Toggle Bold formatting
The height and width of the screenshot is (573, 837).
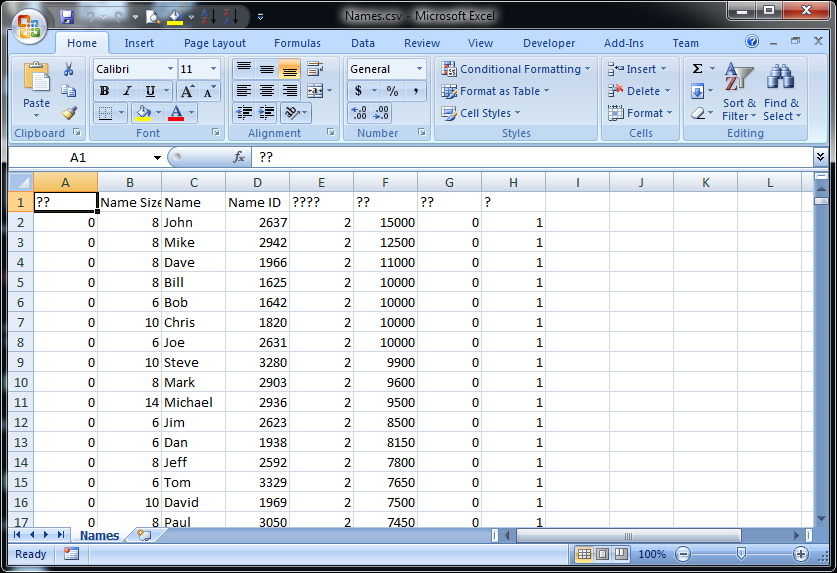pos(105,91)
